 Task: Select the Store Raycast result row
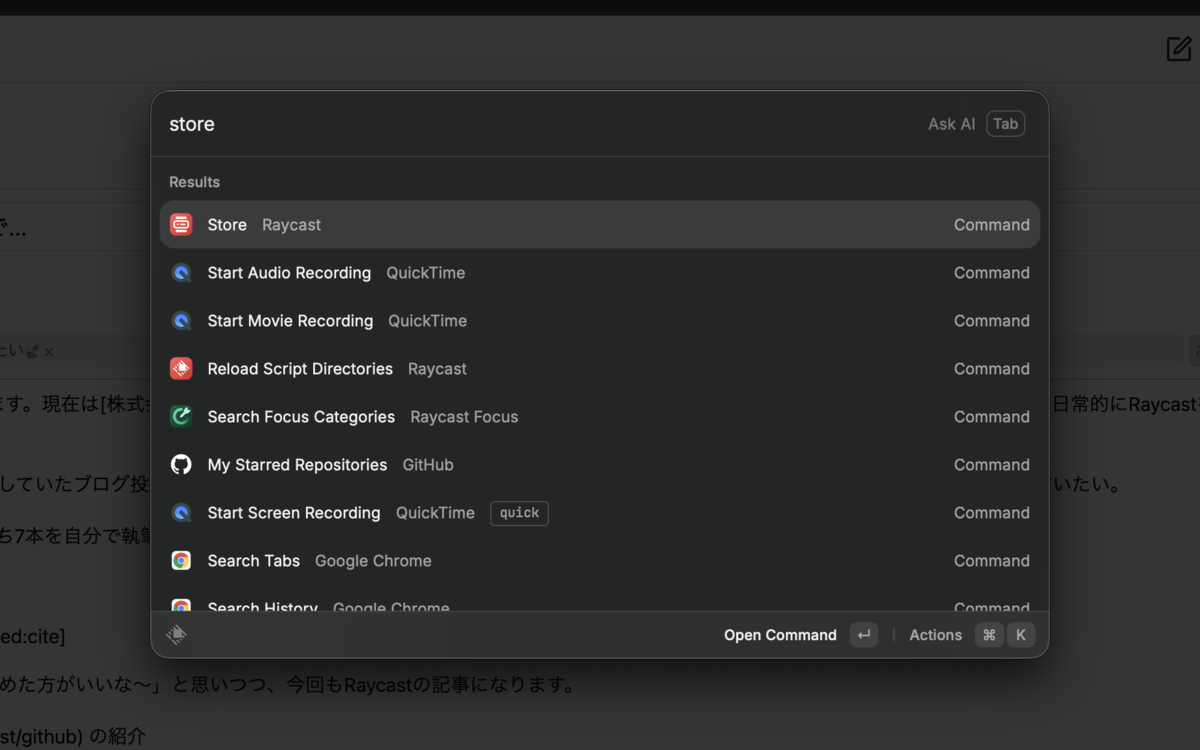pyautogui.click(x=600, y=225)
